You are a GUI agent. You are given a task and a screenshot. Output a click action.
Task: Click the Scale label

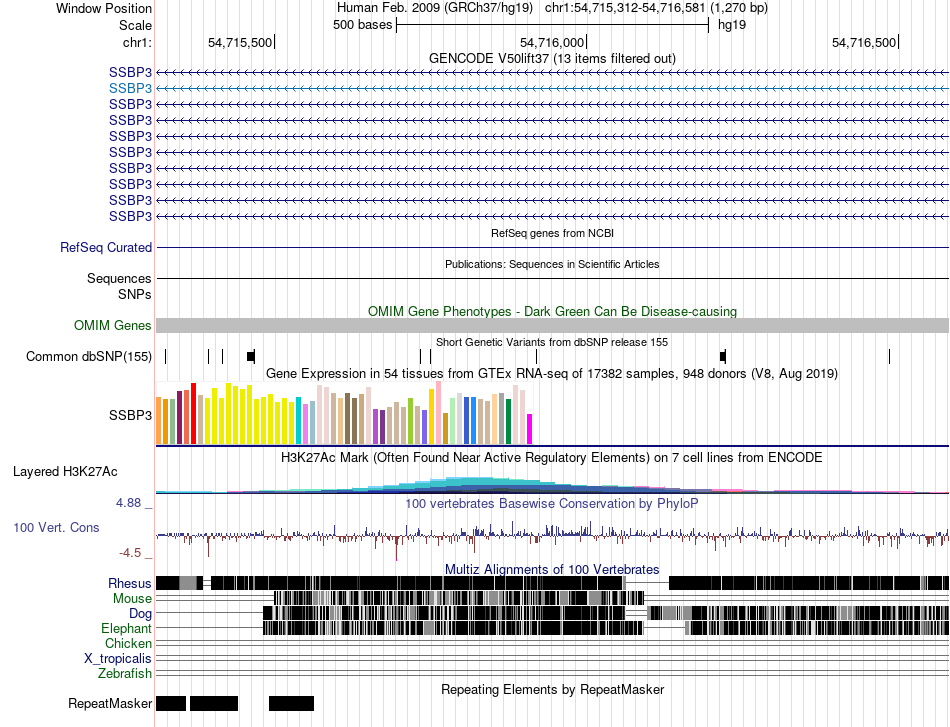135,25
